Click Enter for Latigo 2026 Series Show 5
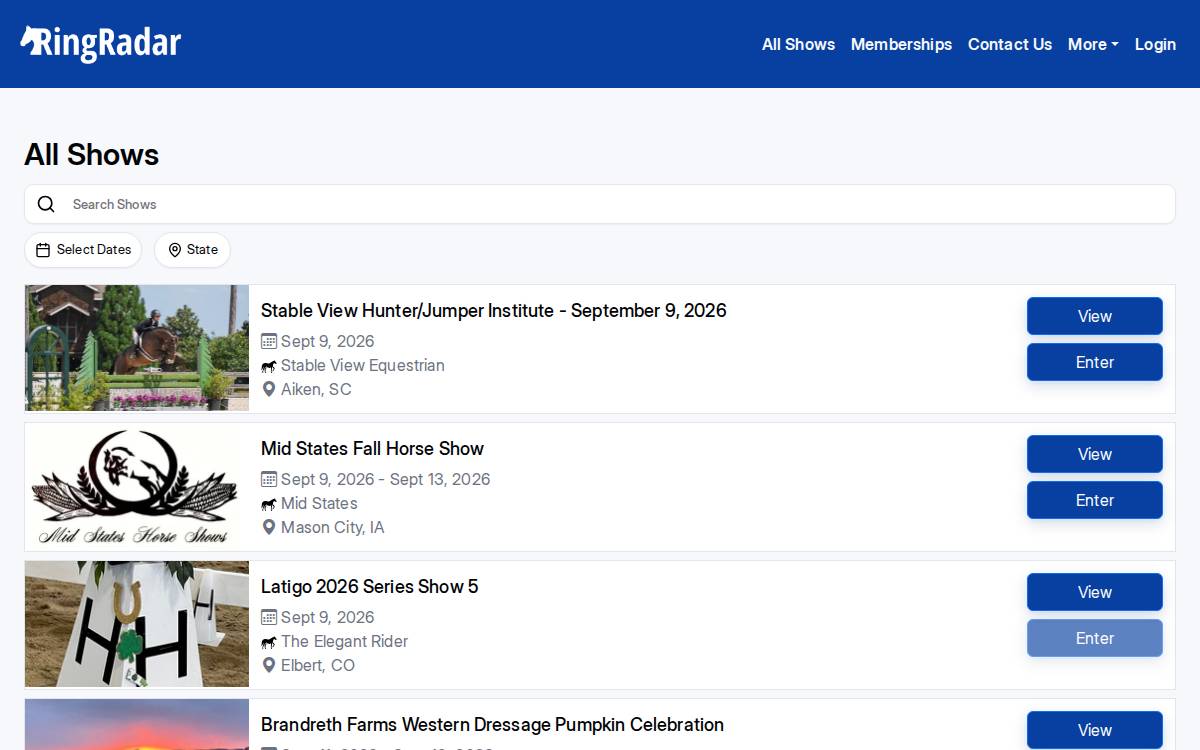 pos(1095,638)
